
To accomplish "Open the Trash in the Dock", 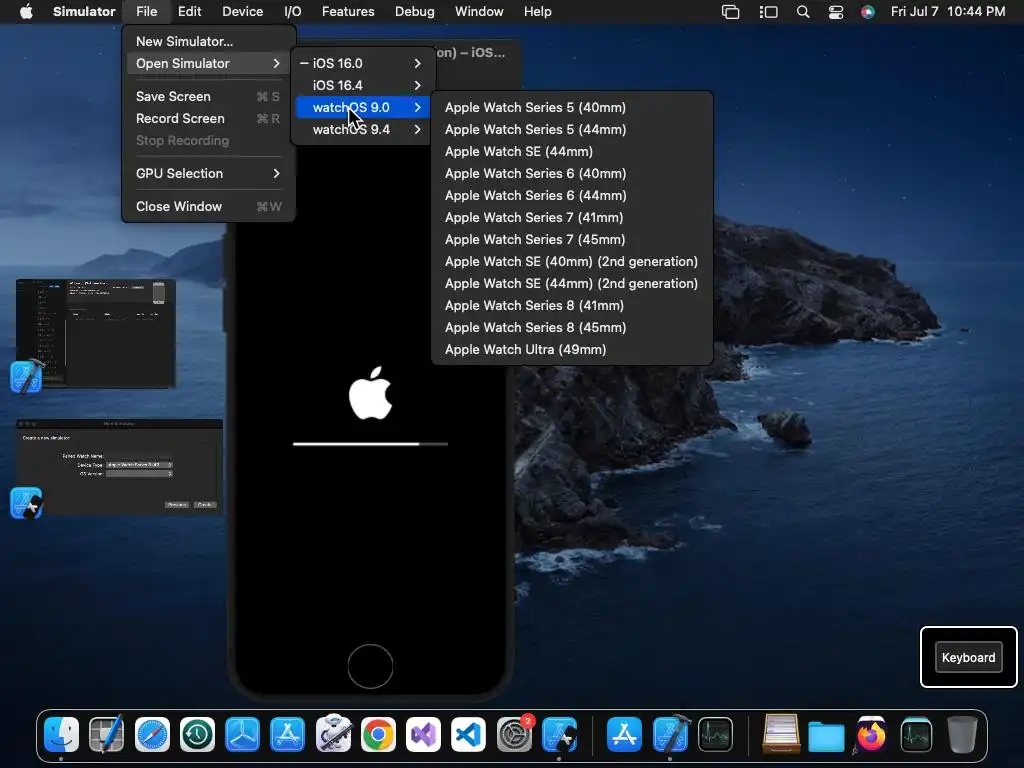I will 962,735.
